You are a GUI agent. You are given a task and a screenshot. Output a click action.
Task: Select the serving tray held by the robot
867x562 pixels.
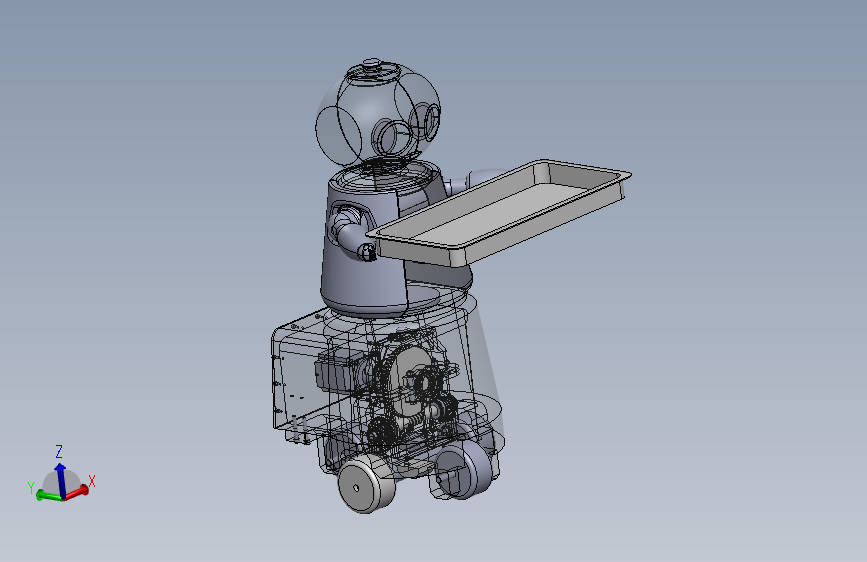(498, 212)
